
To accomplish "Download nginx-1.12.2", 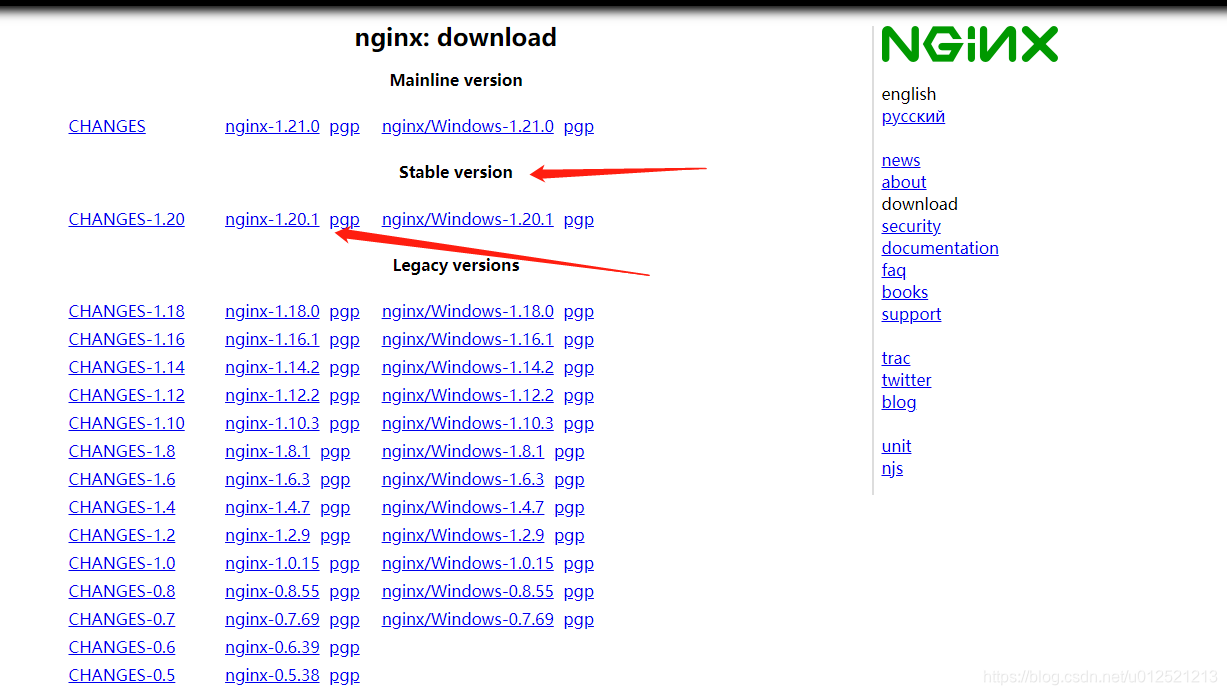I will pyautogui.click(x=272, y=396).
